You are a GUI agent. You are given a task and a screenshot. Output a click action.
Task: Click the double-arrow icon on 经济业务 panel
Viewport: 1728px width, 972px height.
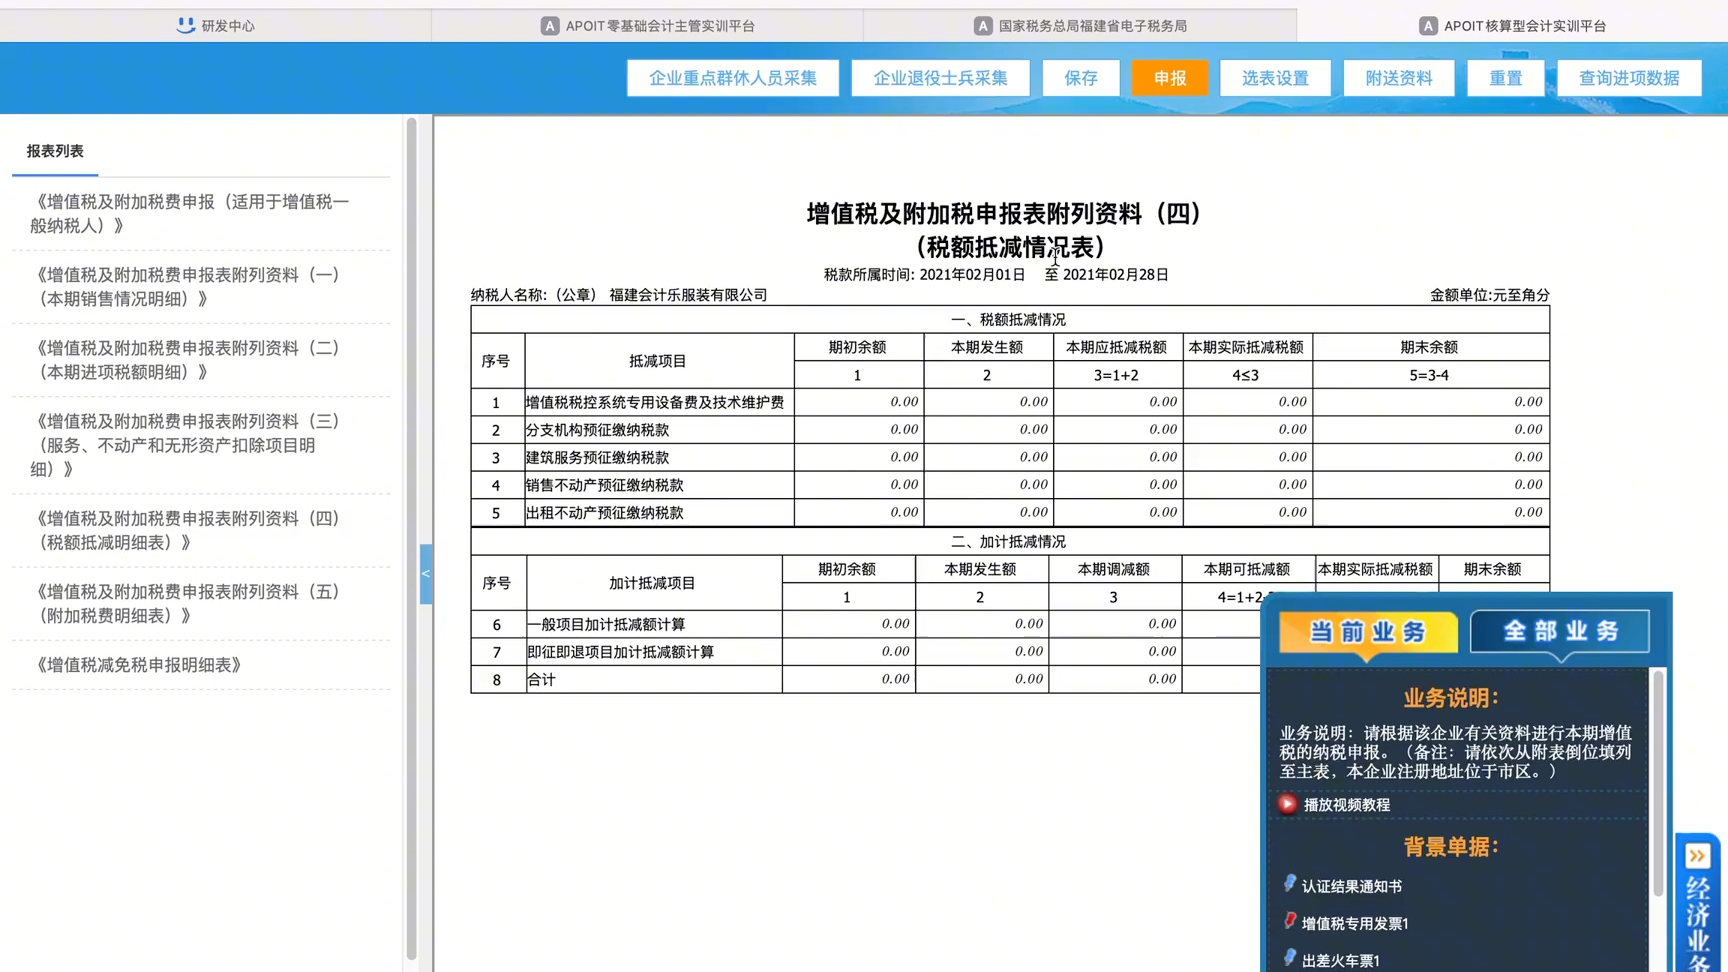[1697, 855]
